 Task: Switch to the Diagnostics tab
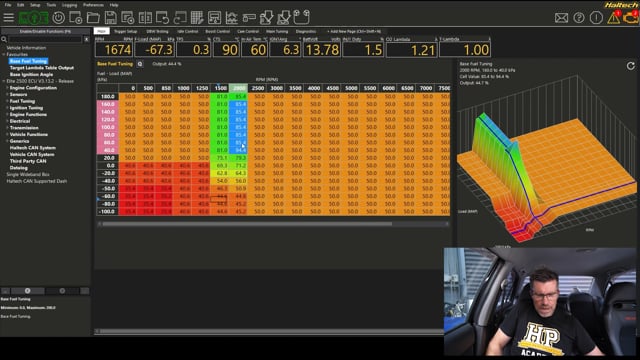[x=306, y=31]
